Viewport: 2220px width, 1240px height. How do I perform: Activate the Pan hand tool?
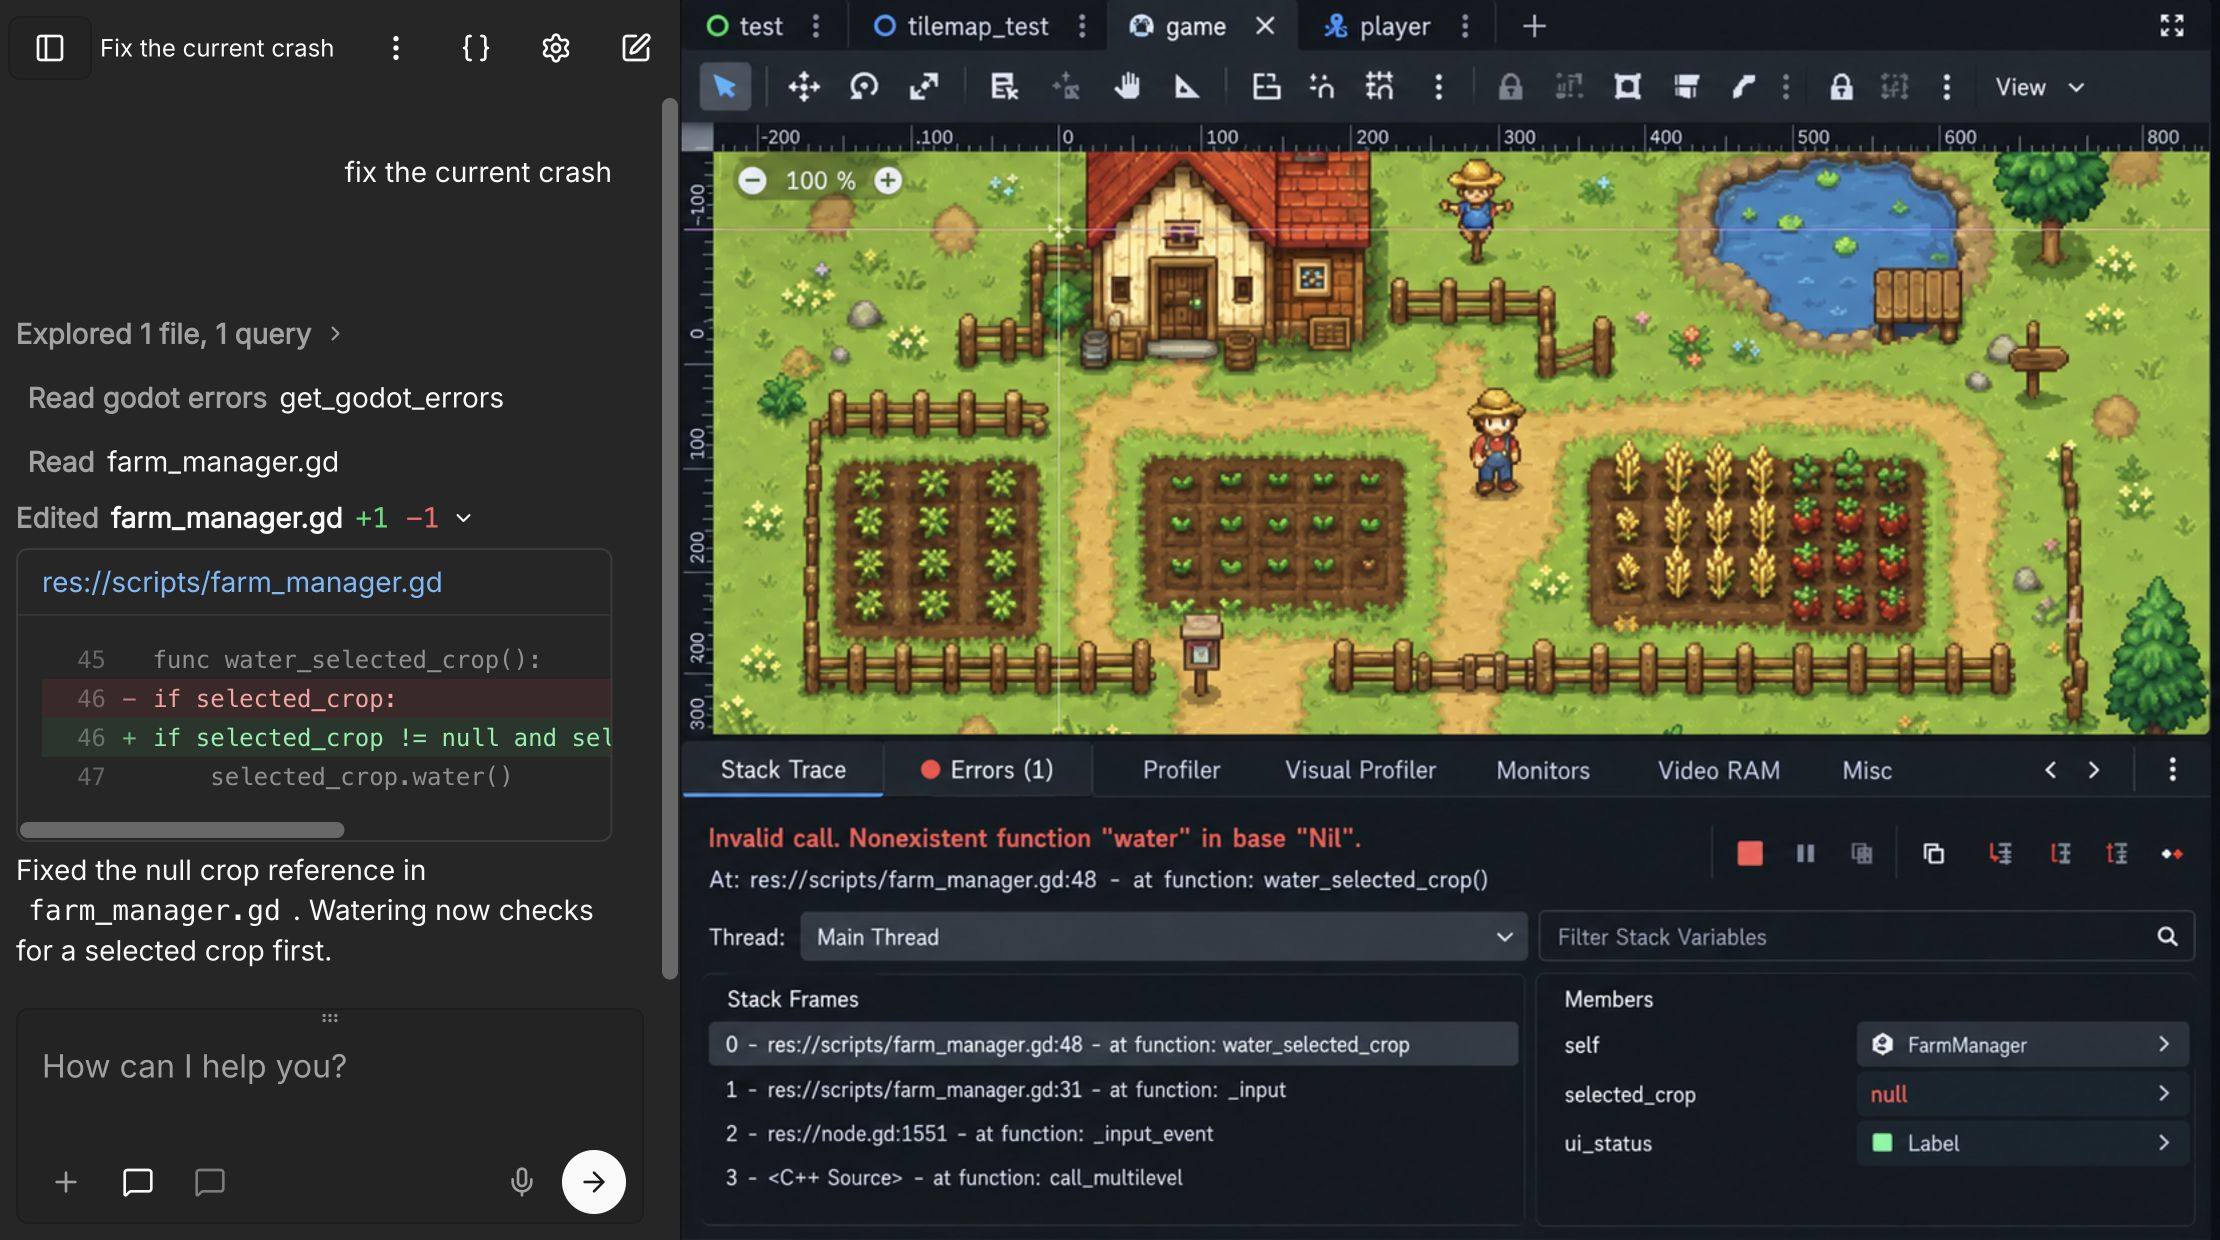[x=1127, y=87]
